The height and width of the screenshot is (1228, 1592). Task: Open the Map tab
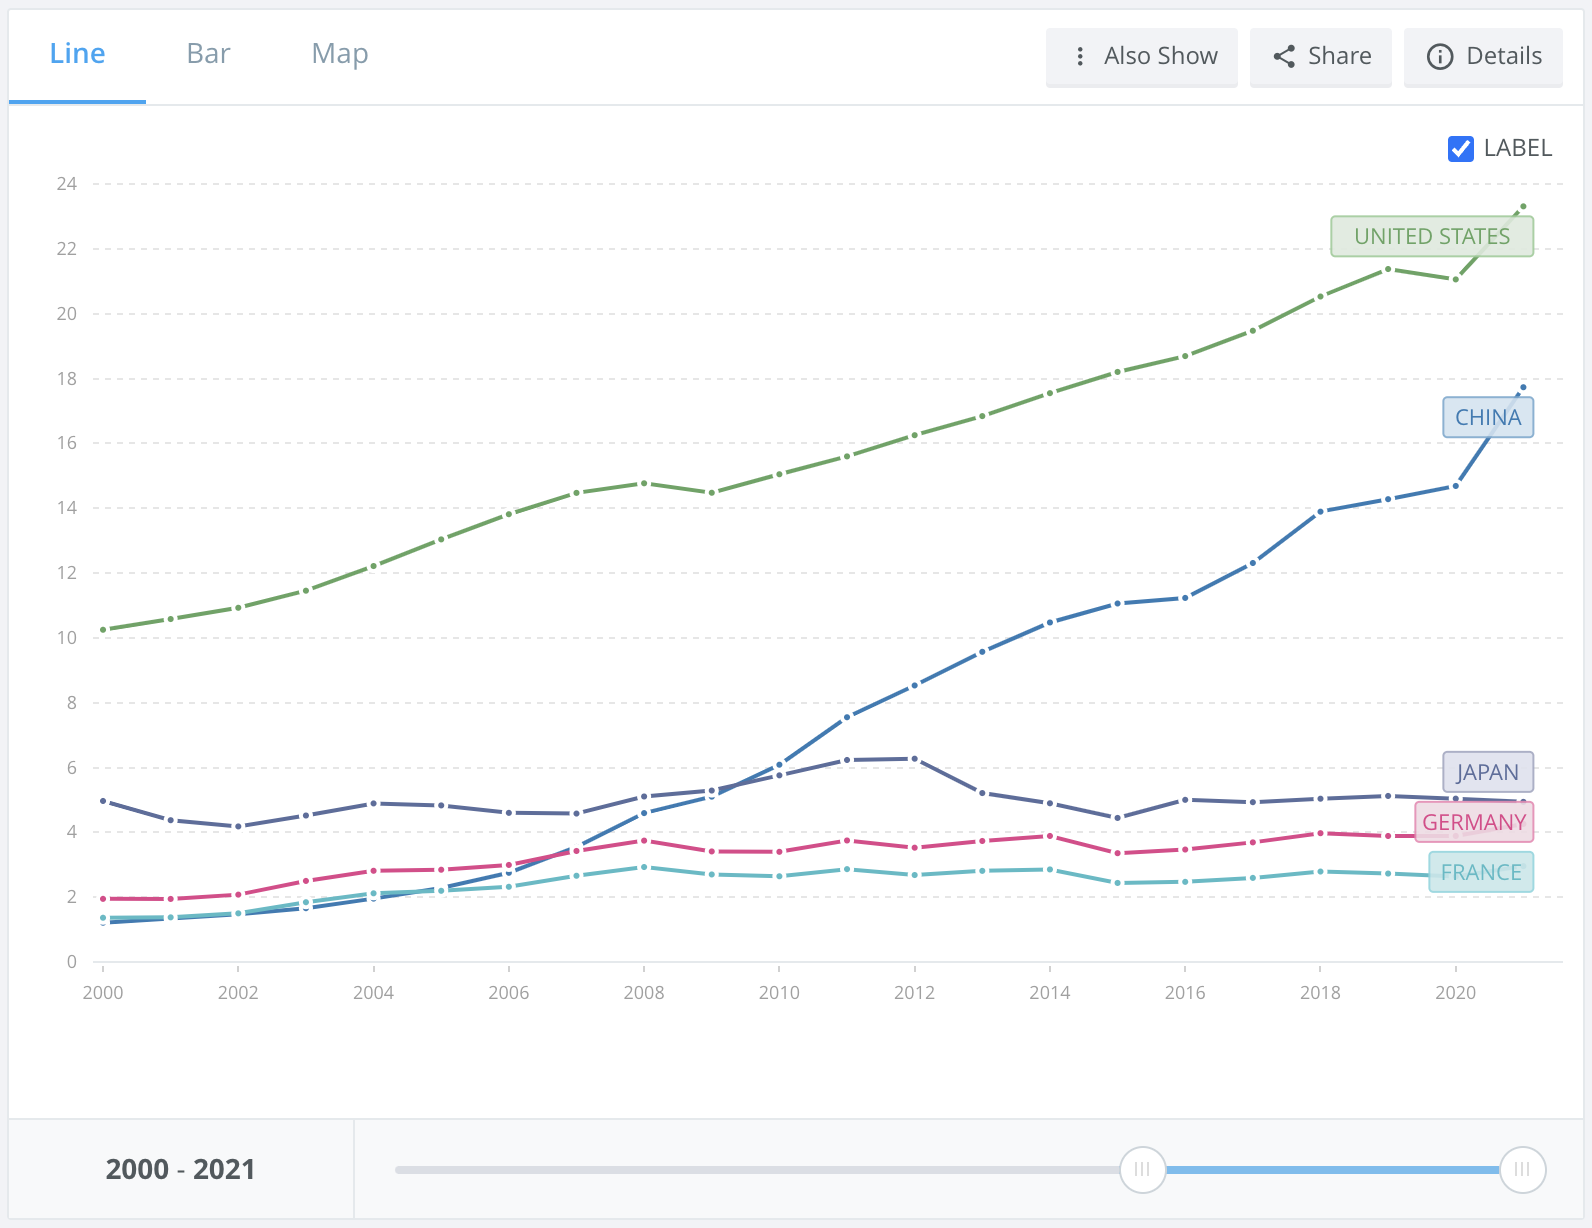click(x=340, y=54)
